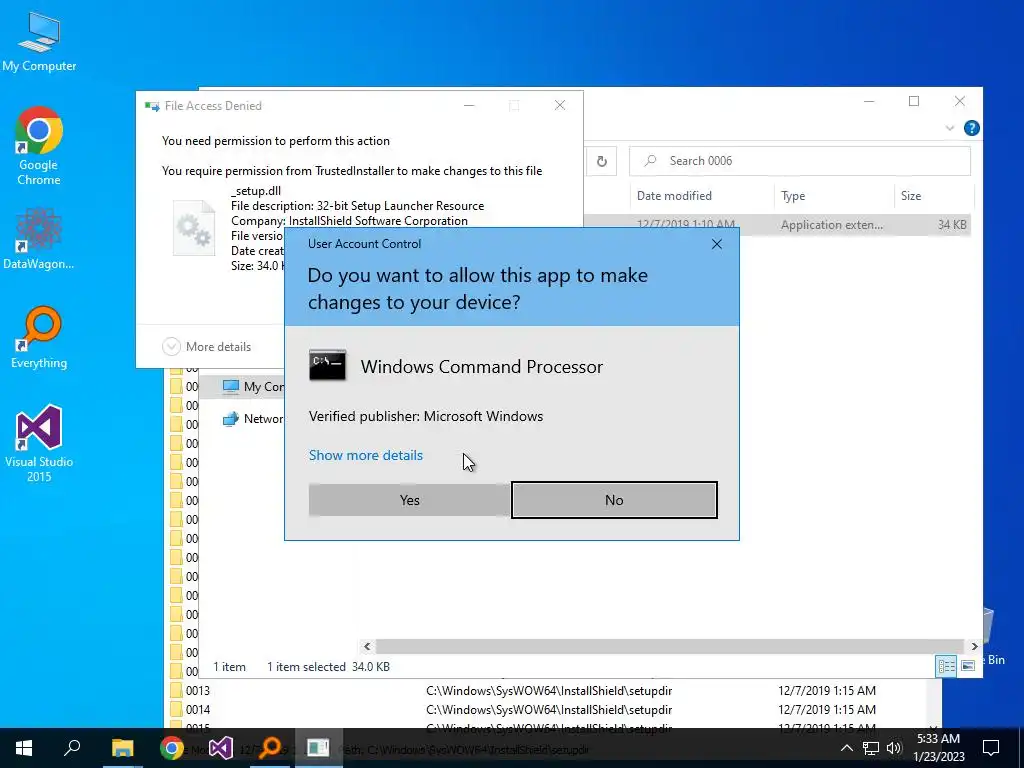Switch to details view icon in Explorer
This screenshot has width=1024, height=768.
coord(946,666)
